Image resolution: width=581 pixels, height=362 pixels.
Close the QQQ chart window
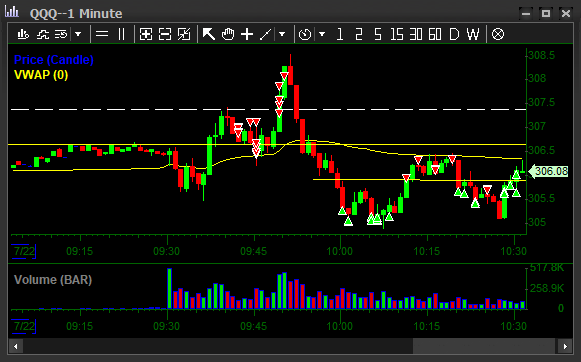(566, 14)
